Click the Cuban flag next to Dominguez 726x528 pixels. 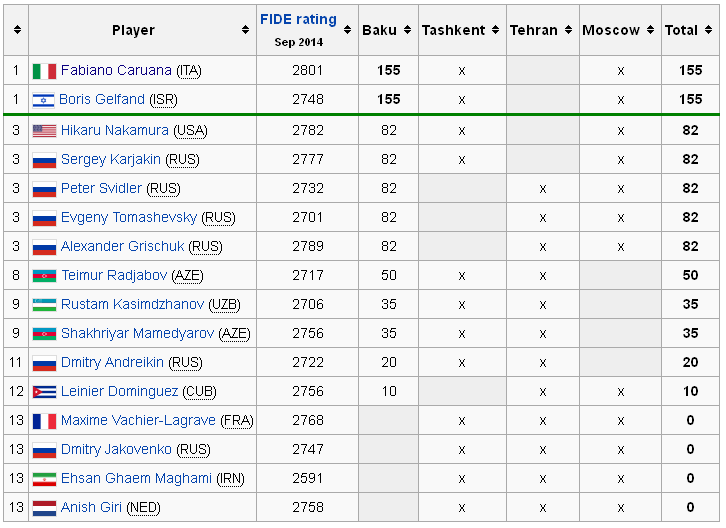[44, 392]
